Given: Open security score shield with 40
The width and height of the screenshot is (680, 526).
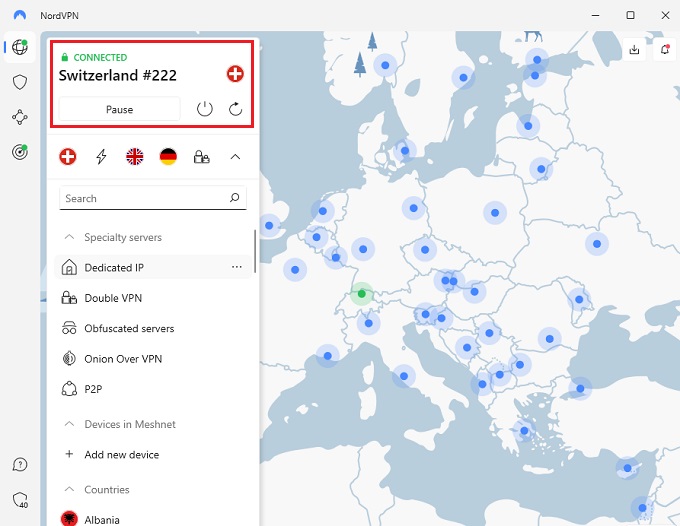Looking at the screenshot, I should coord(20,500).
